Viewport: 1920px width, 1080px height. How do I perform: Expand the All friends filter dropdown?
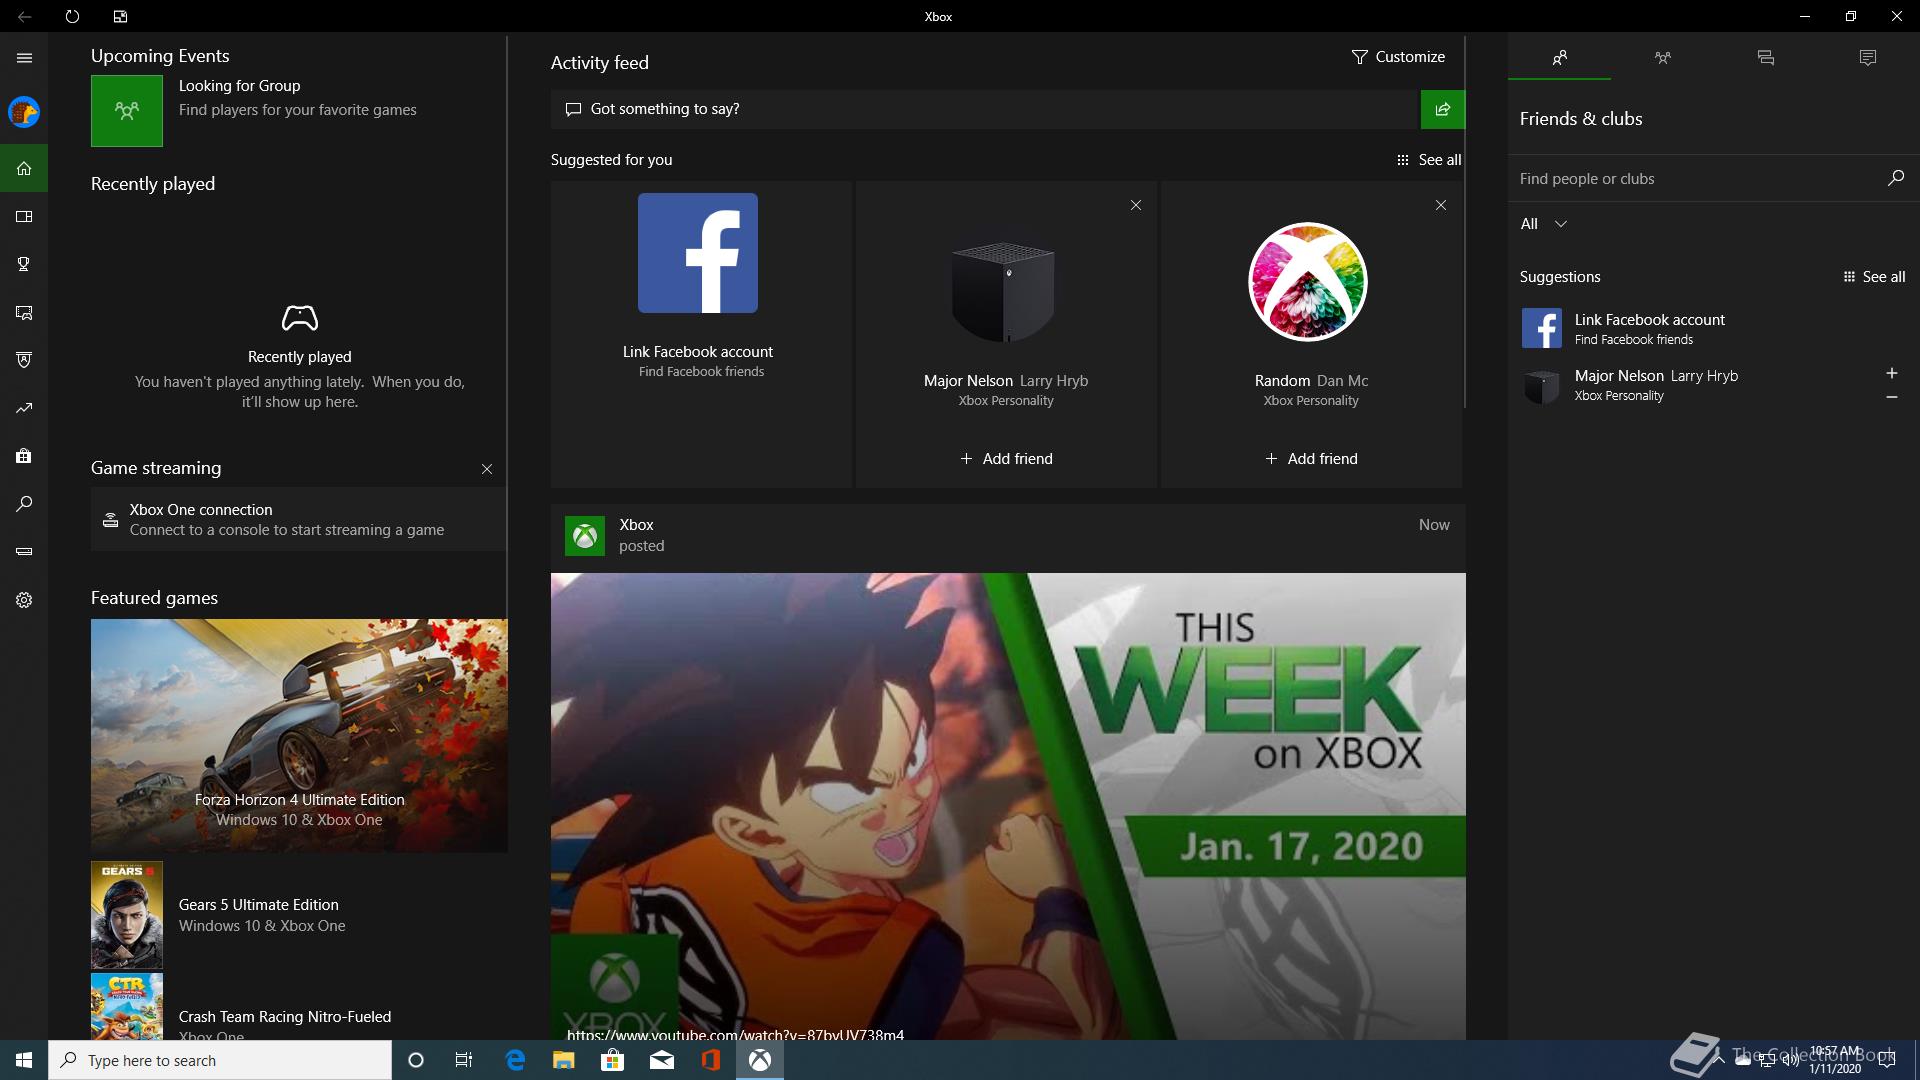[1543, 224]
